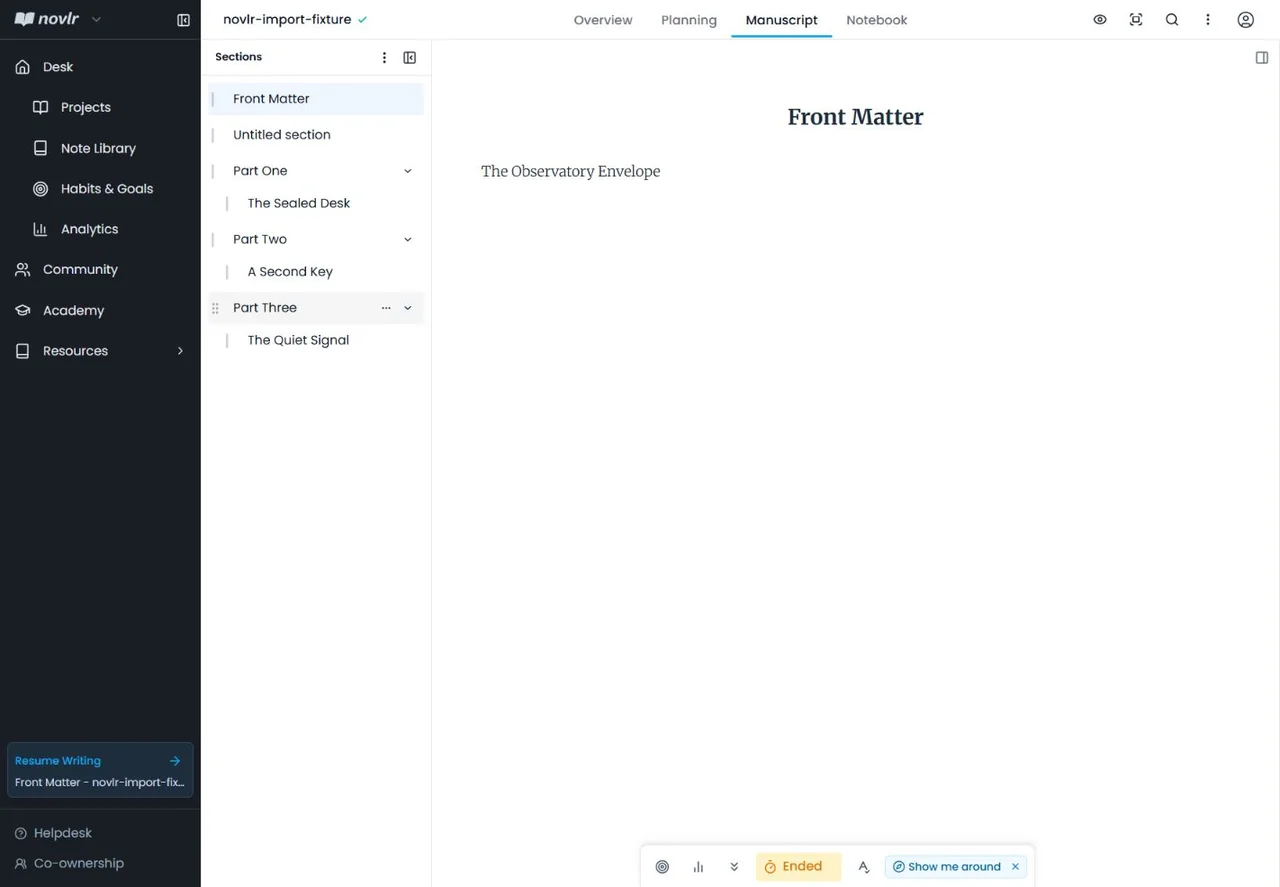This screenshot has width=1280, height=887.
Task: Open Sections panel options dots
Action: pos(384,58)
